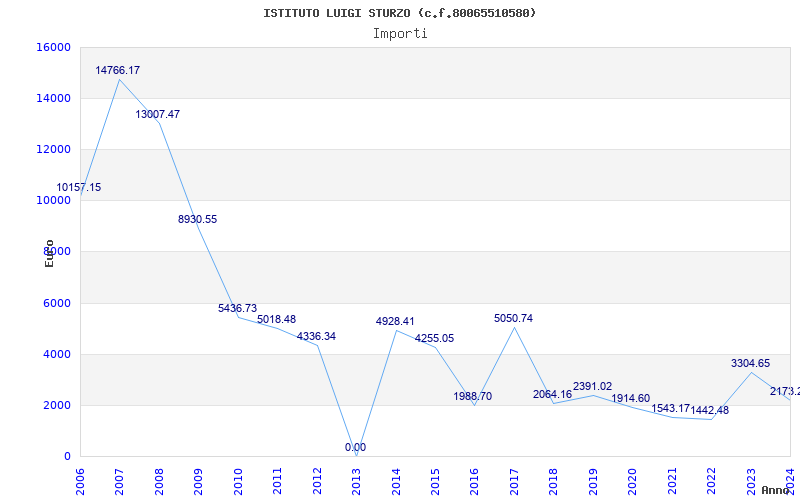Screen dimensions: 800x500
Task: Select the 14766.17 data label
Action: (x=117, y=70)
